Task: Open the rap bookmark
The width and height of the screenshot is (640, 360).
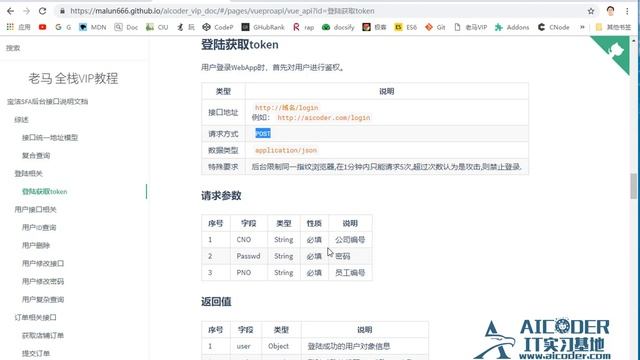Action: [303, 27]
